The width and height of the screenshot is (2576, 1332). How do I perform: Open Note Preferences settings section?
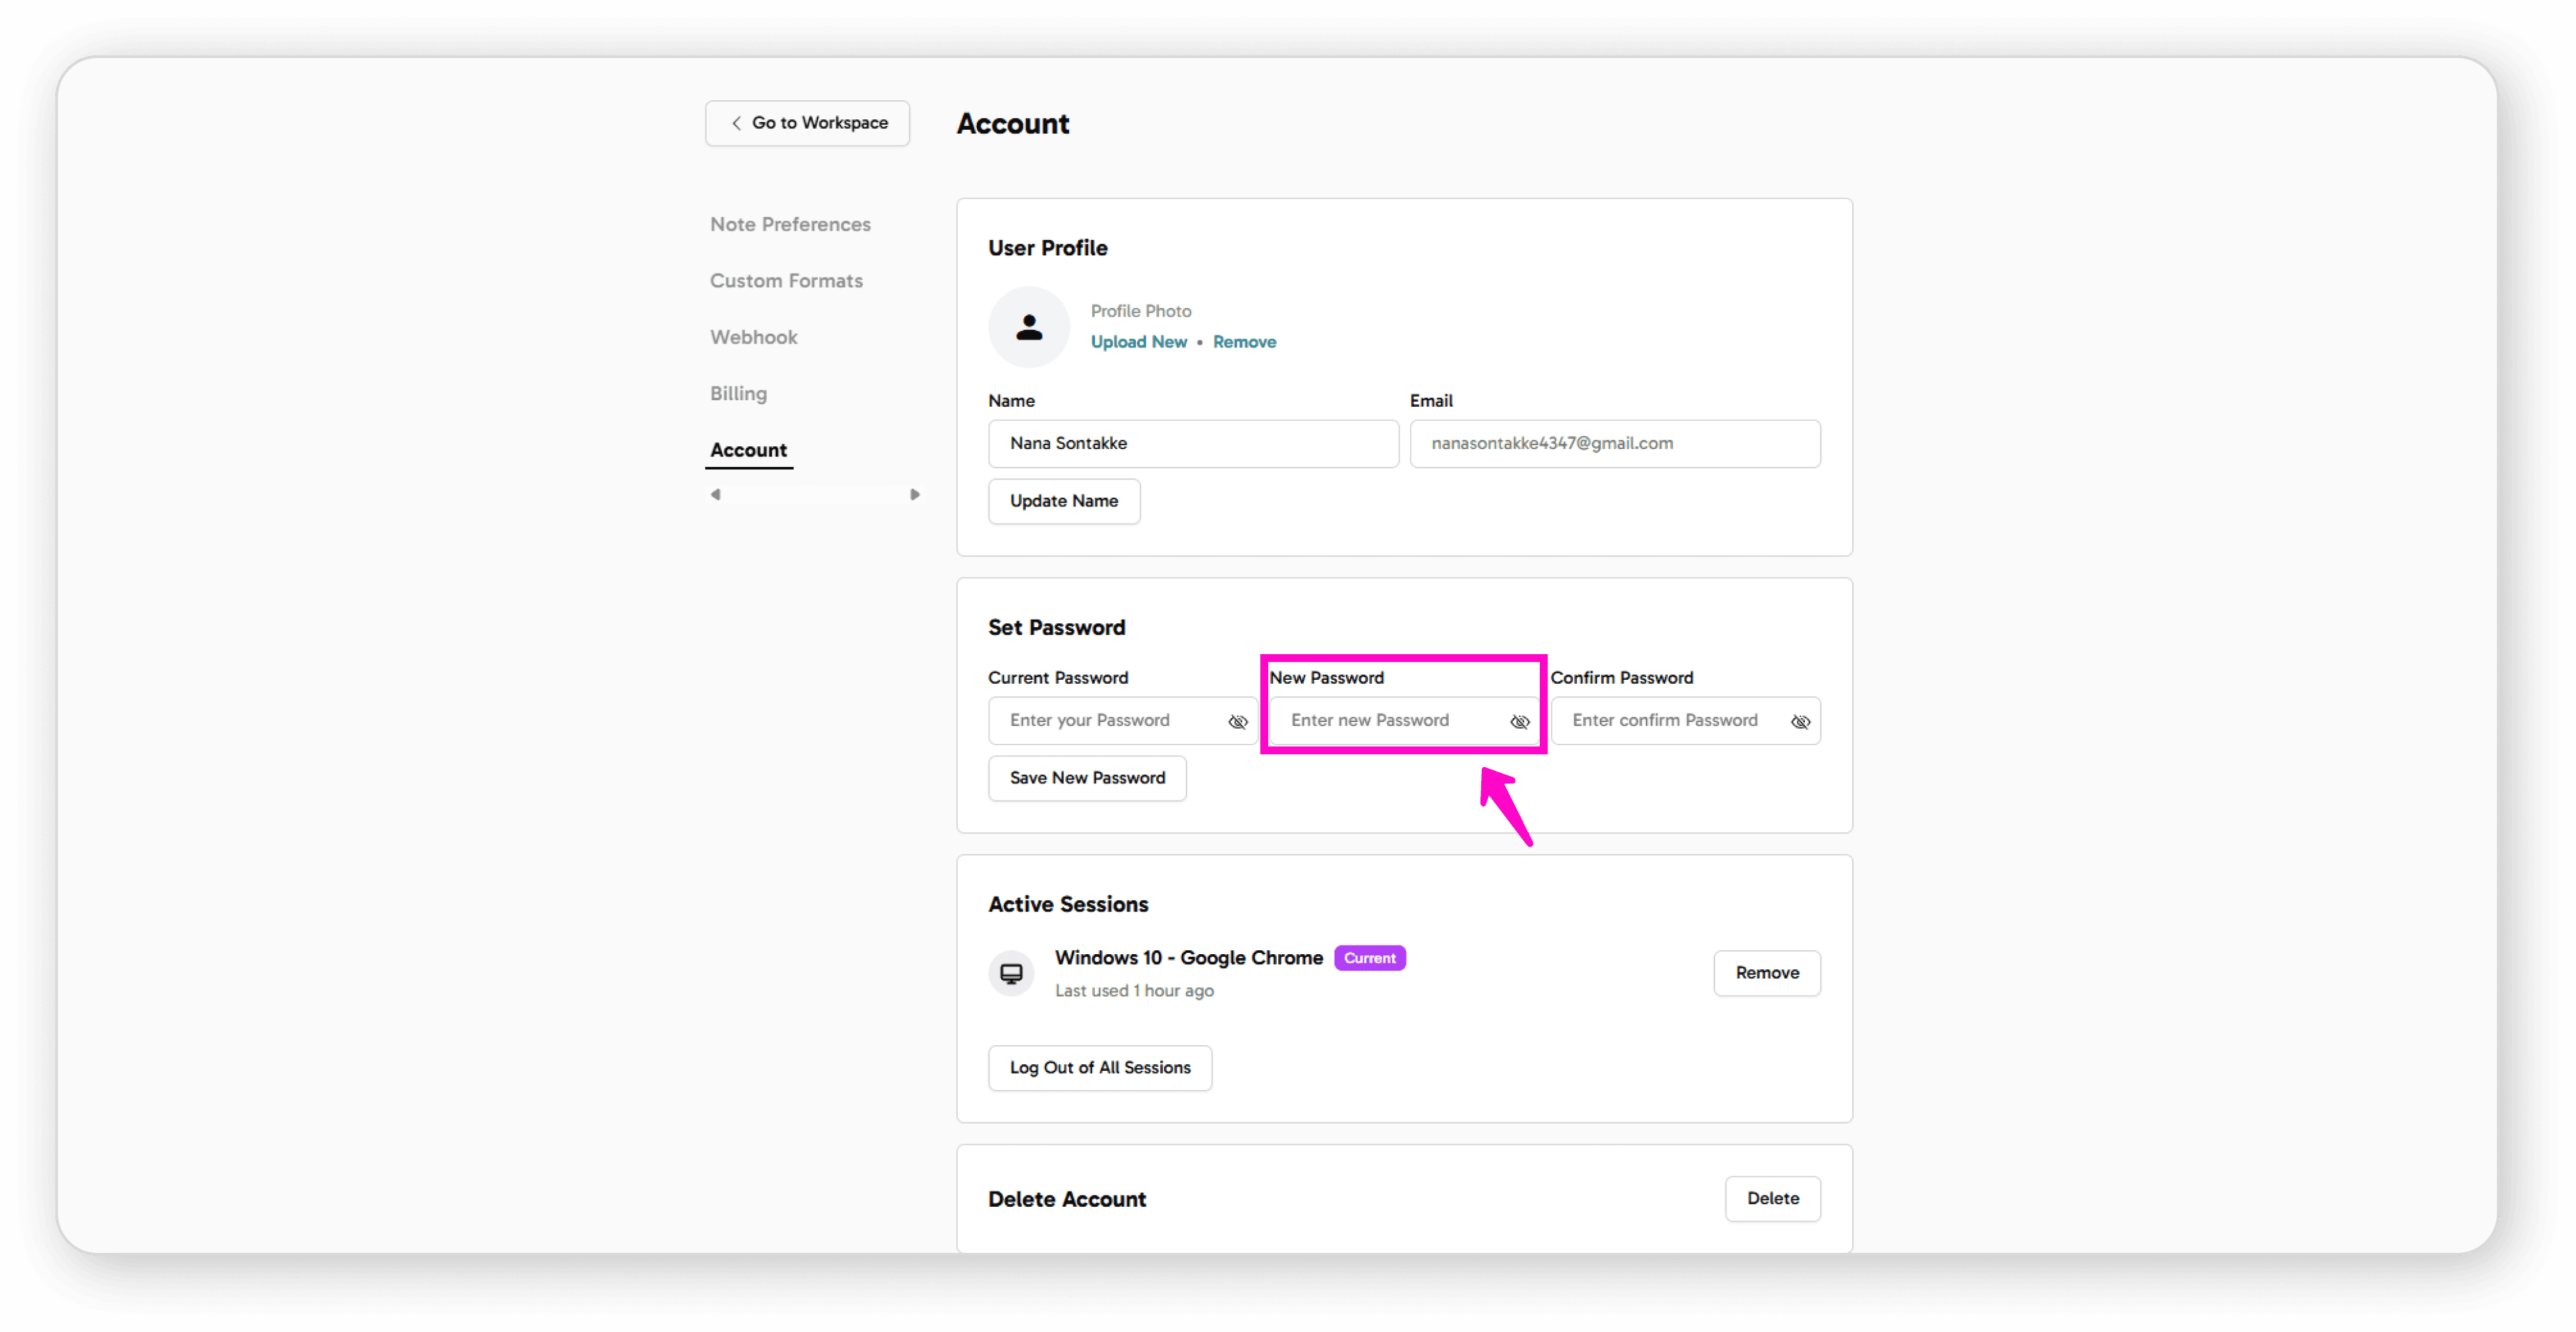(x=790, y=224)
